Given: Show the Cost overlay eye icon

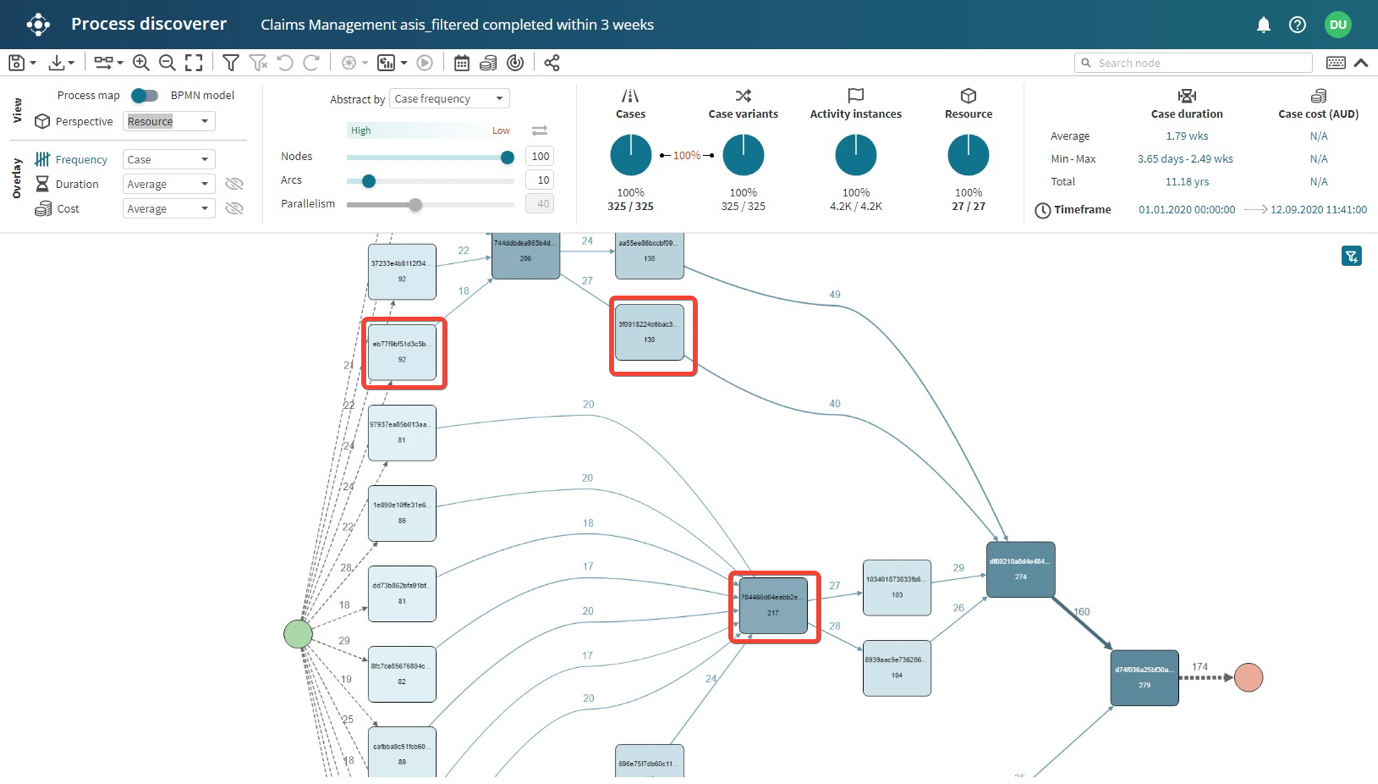Looking at the screenshot, I should pyautogui.click(x=234, y=209).
